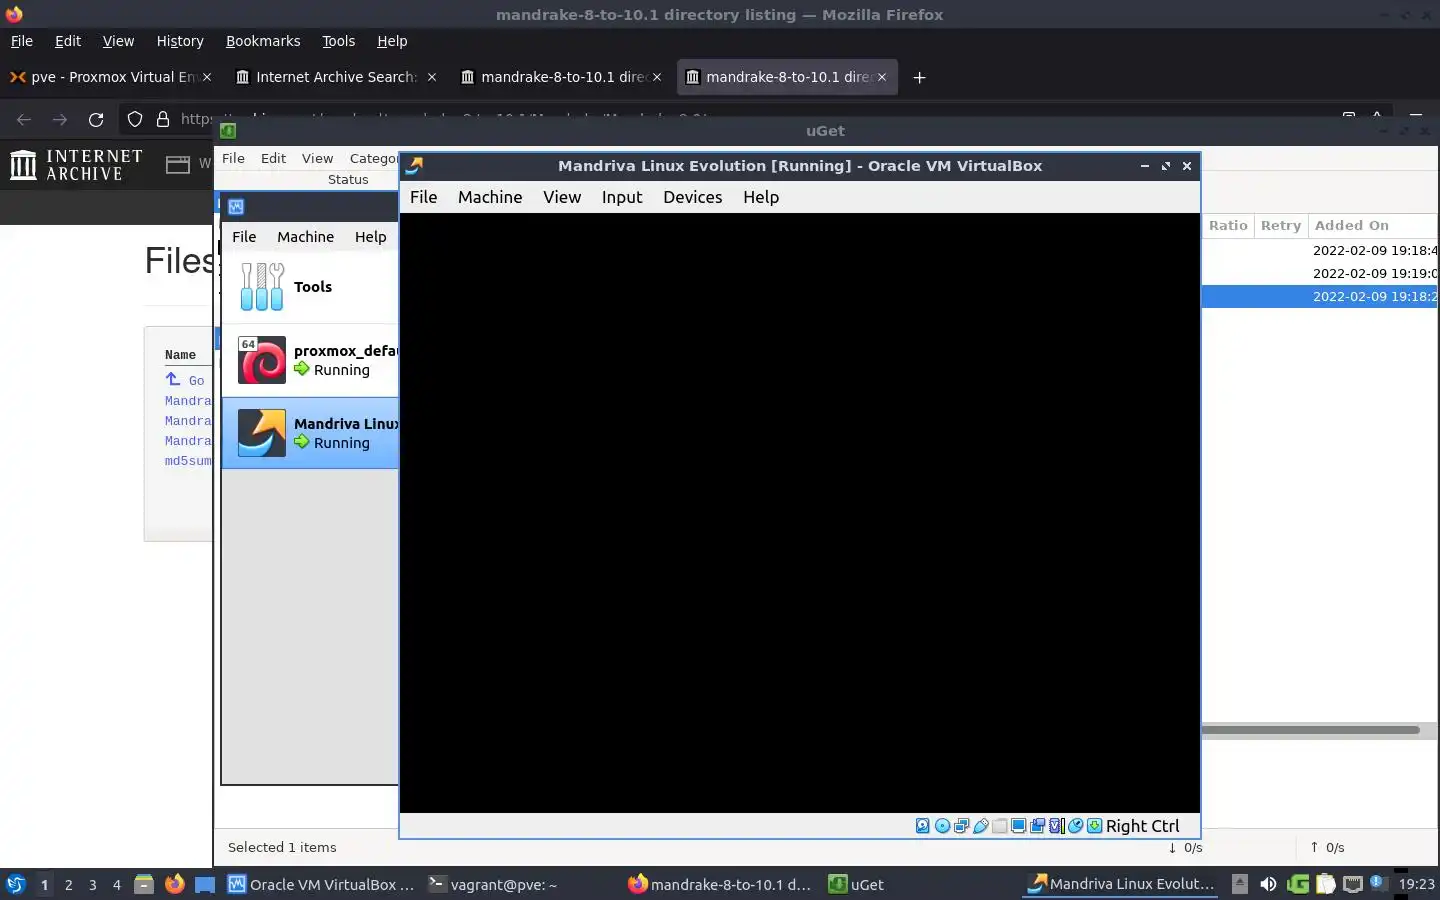Open File menu in VirtualBox Manager

click(x=244, y=237)
